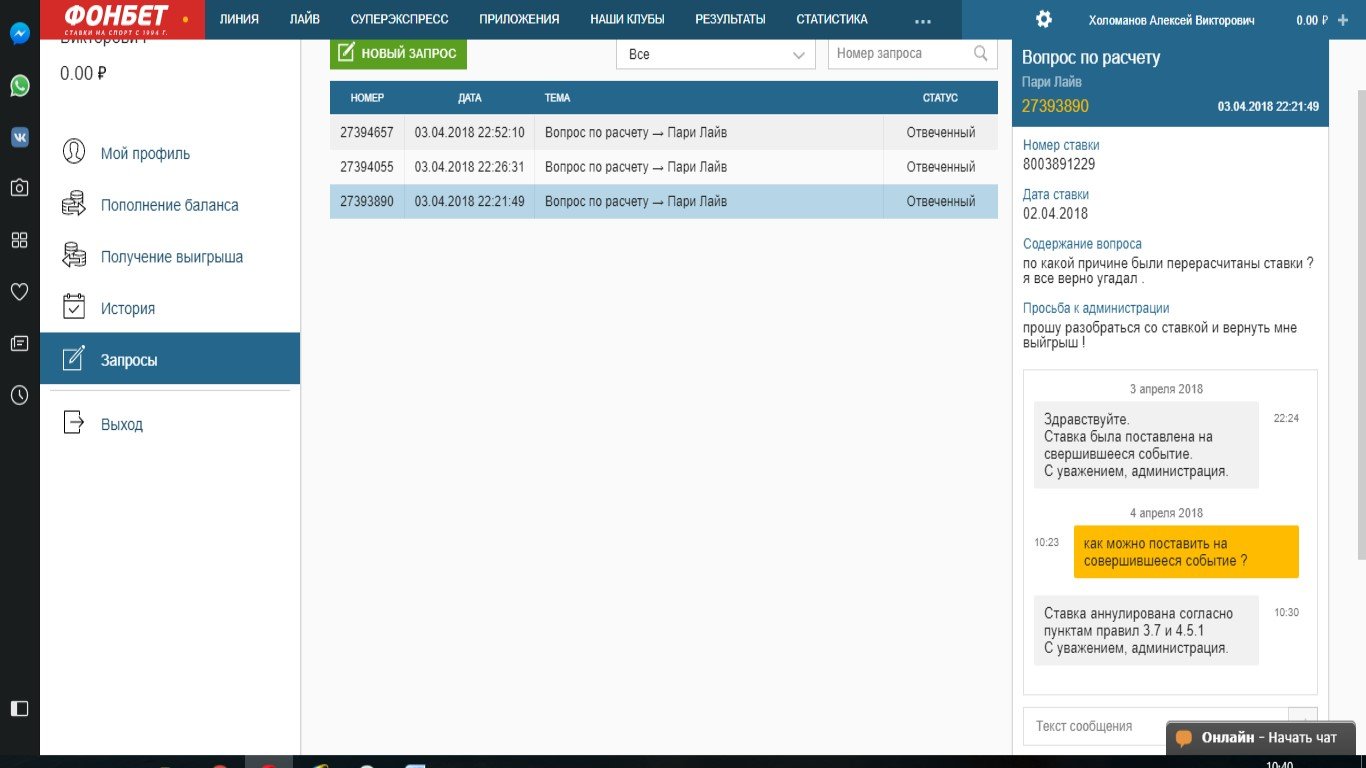Click yellow request number 27393890 in details
Viewport: 1366px width, 768px height.
(1055, 106)
